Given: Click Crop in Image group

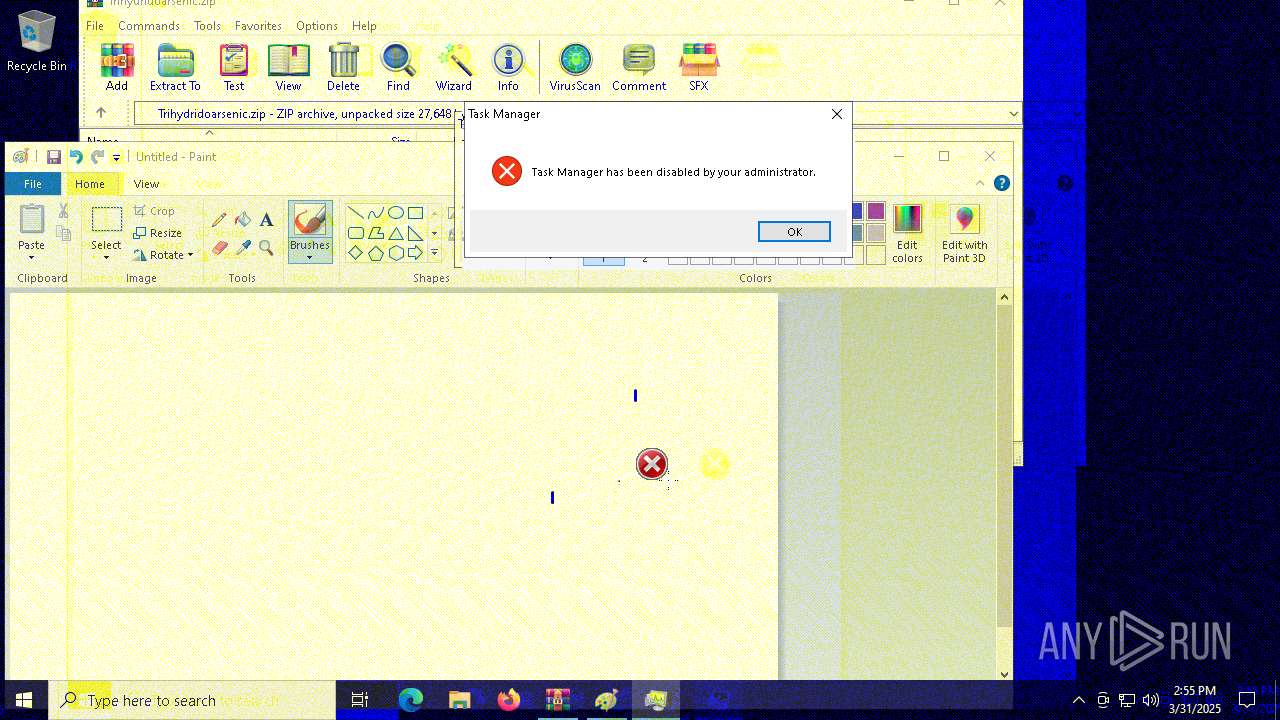Looking at the screenshot, I should (x=154, y=211).
